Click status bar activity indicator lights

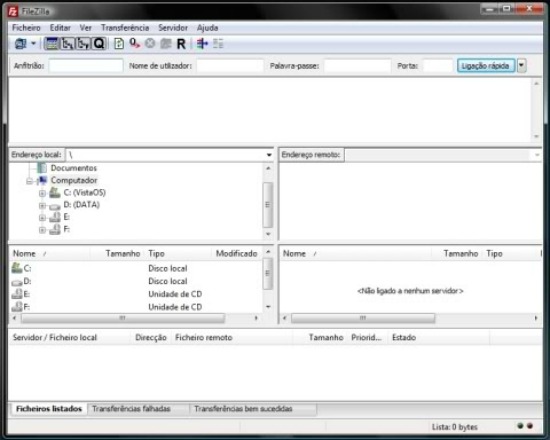(x=525, y=426)
